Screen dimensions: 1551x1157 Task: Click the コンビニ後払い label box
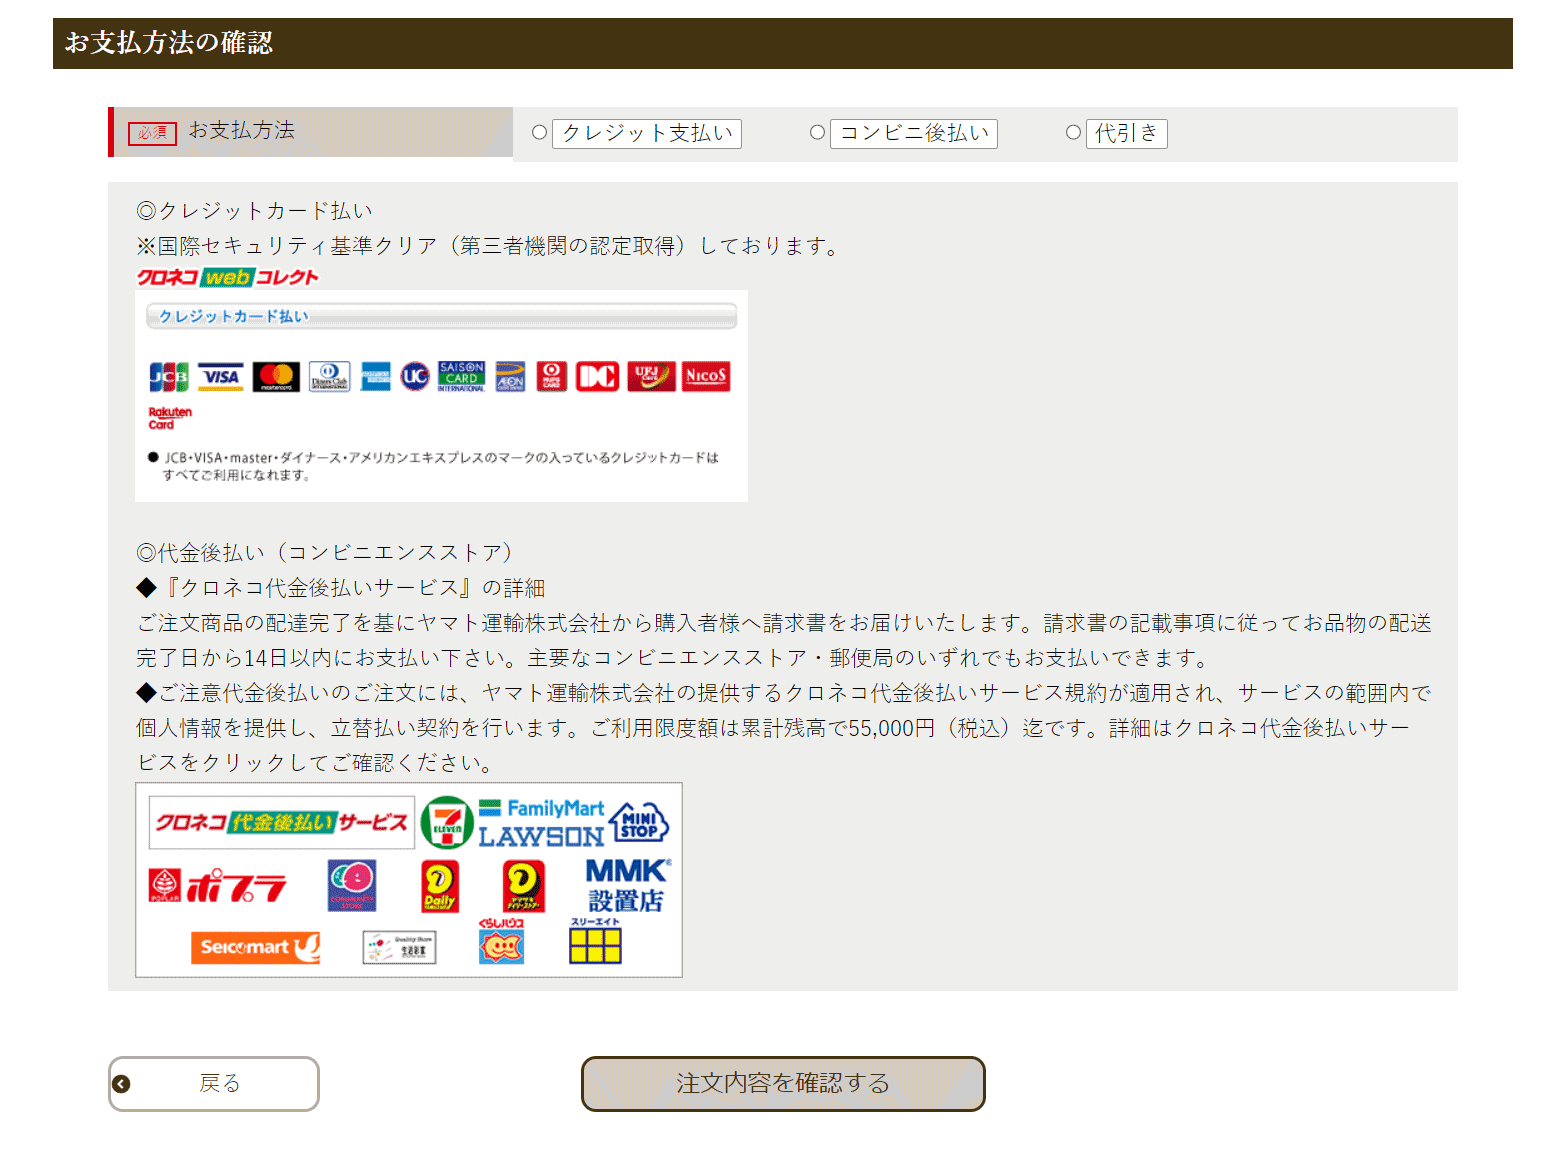tap(914, 133)
